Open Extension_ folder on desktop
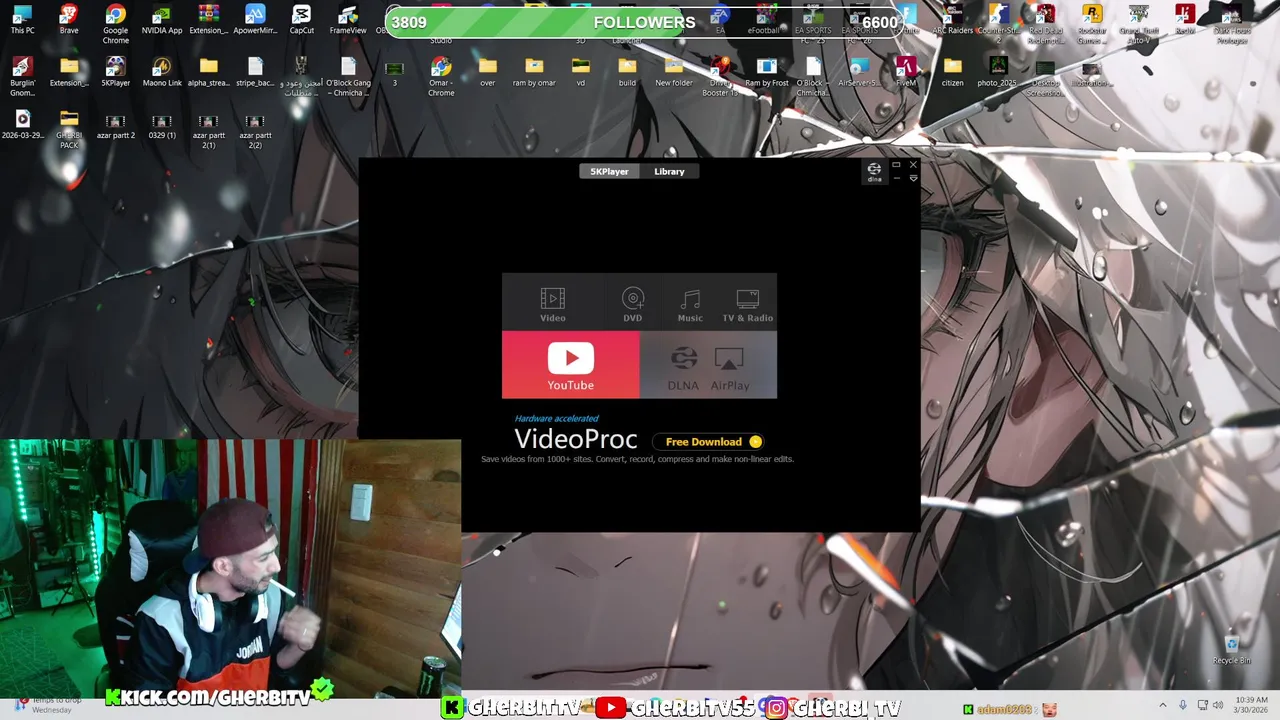The width and height of the screenshot is (1280, 720). point(69,72)
